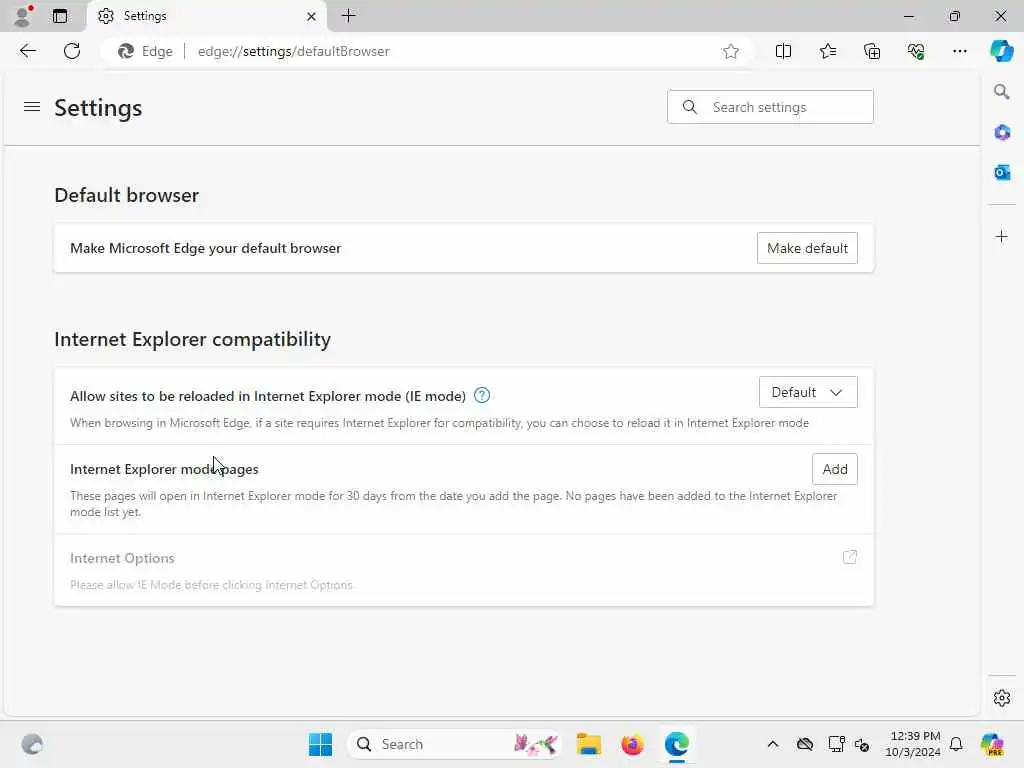Open Microsoft 365 sidebar icon
Image resolution: width=1024 pixels, height=768 pixels.
[1002, 133]
